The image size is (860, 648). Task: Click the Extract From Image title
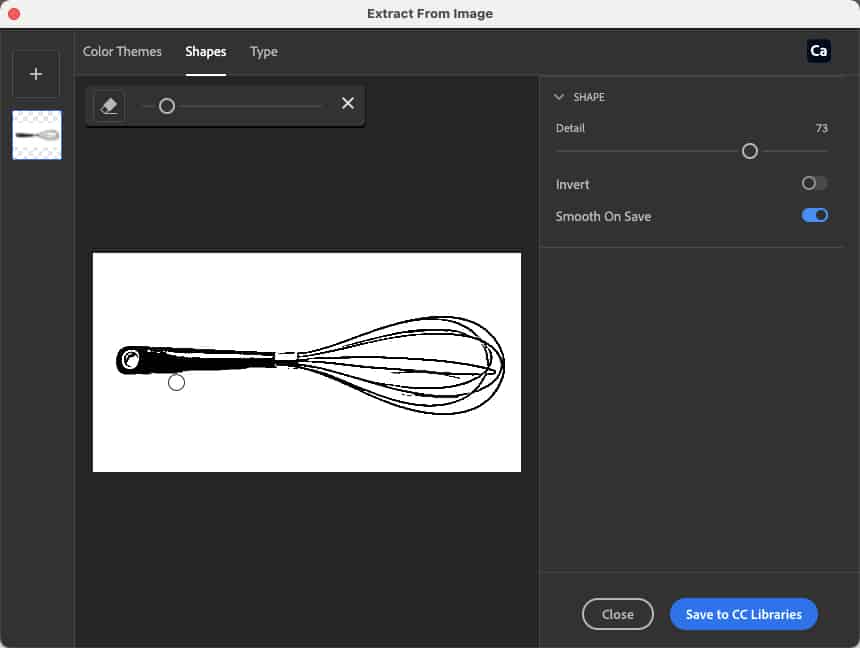(430, 14)
